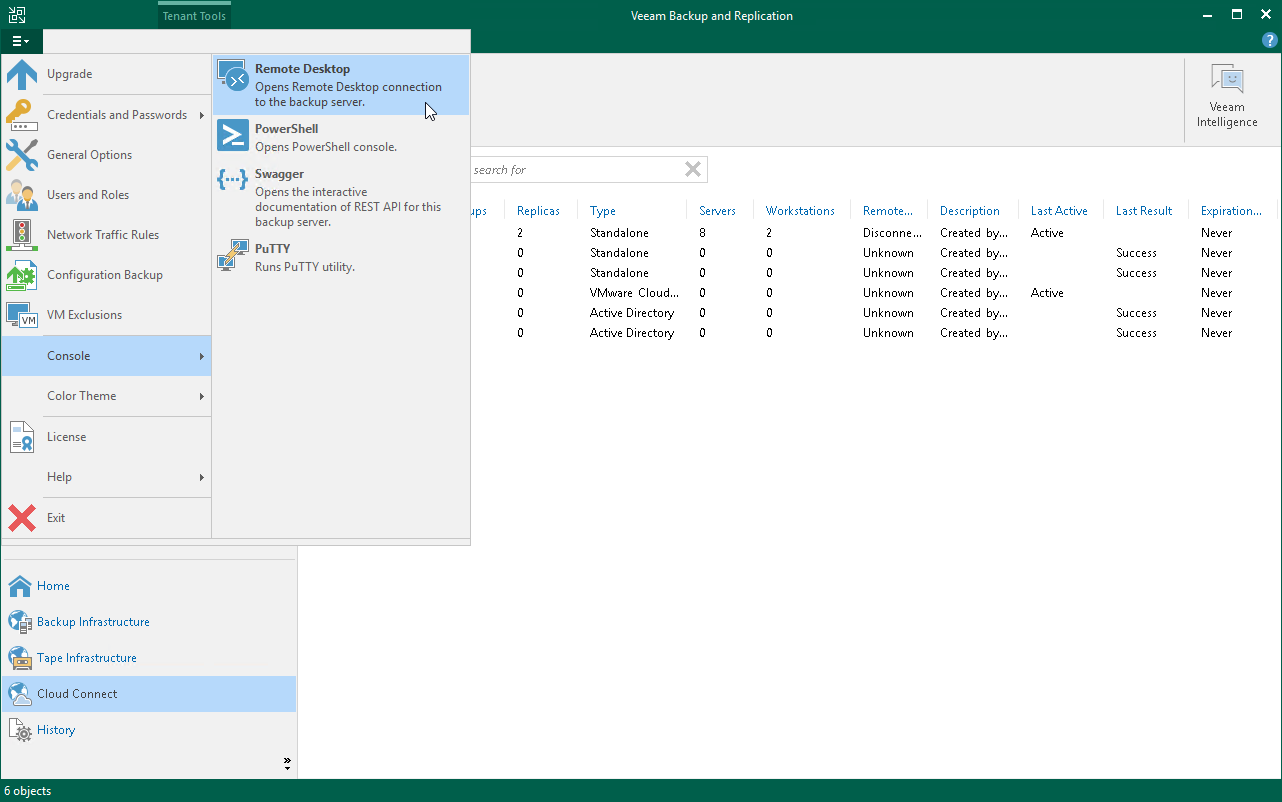The height and width of the screenshot is (802, 1282).
Task: Click the help question mark icon
Action: tap(1269, 41)
